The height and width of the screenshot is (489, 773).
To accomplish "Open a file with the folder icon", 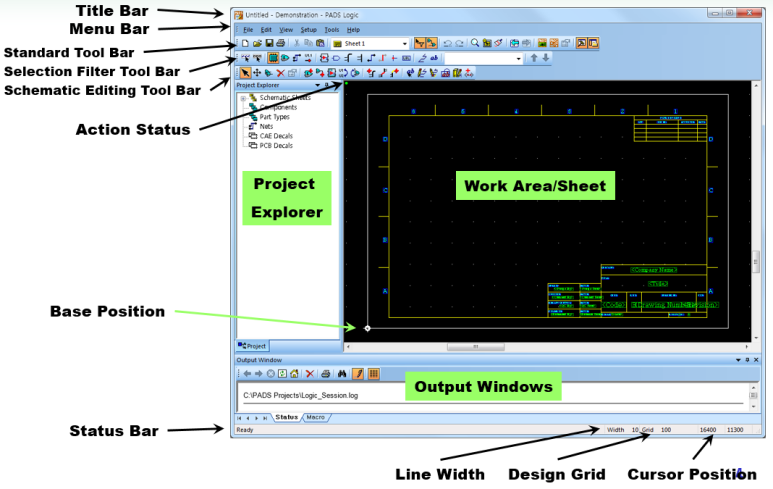I will 257,43.
